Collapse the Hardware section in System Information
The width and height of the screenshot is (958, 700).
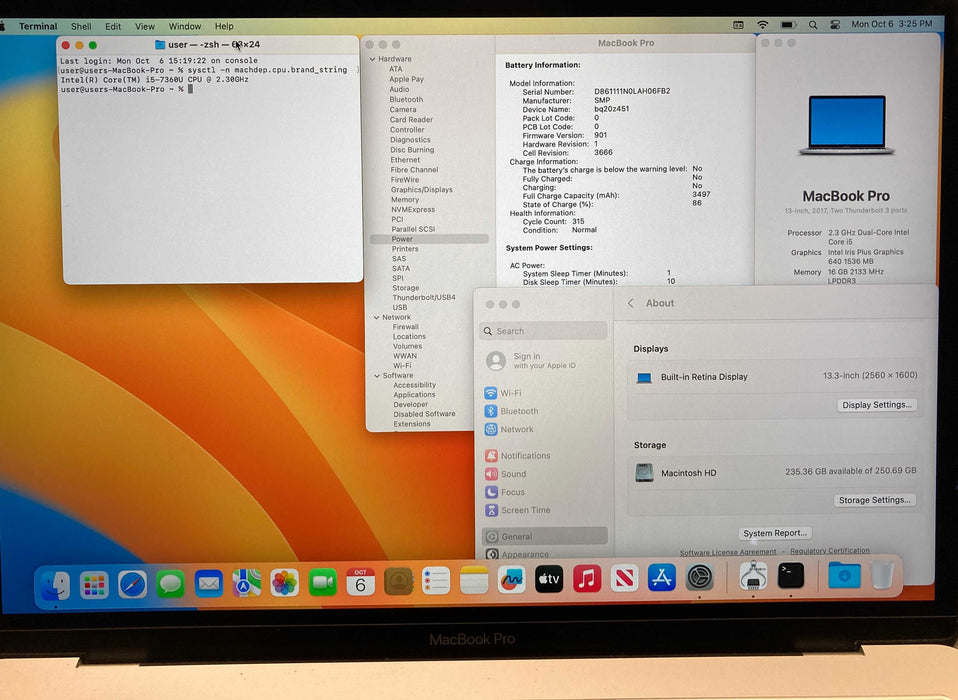click(373, 59)
